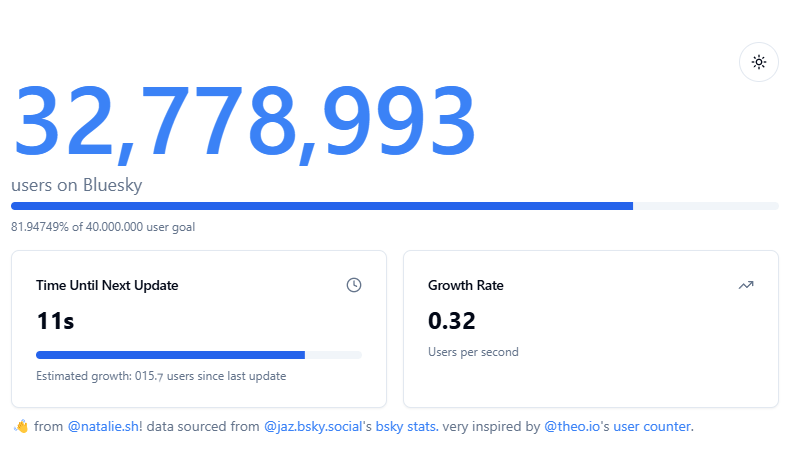
Task: Open the @natalie.sh profile link
Action: pos(104,427)
